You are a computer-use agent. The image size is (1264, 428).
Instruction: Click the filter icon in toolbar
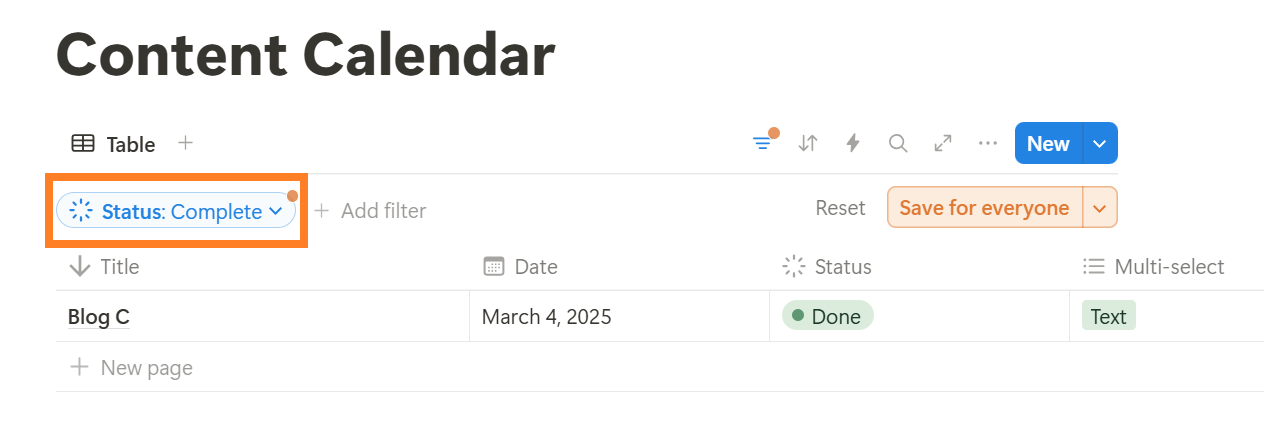pyautogui.click(x=763, y=143)
